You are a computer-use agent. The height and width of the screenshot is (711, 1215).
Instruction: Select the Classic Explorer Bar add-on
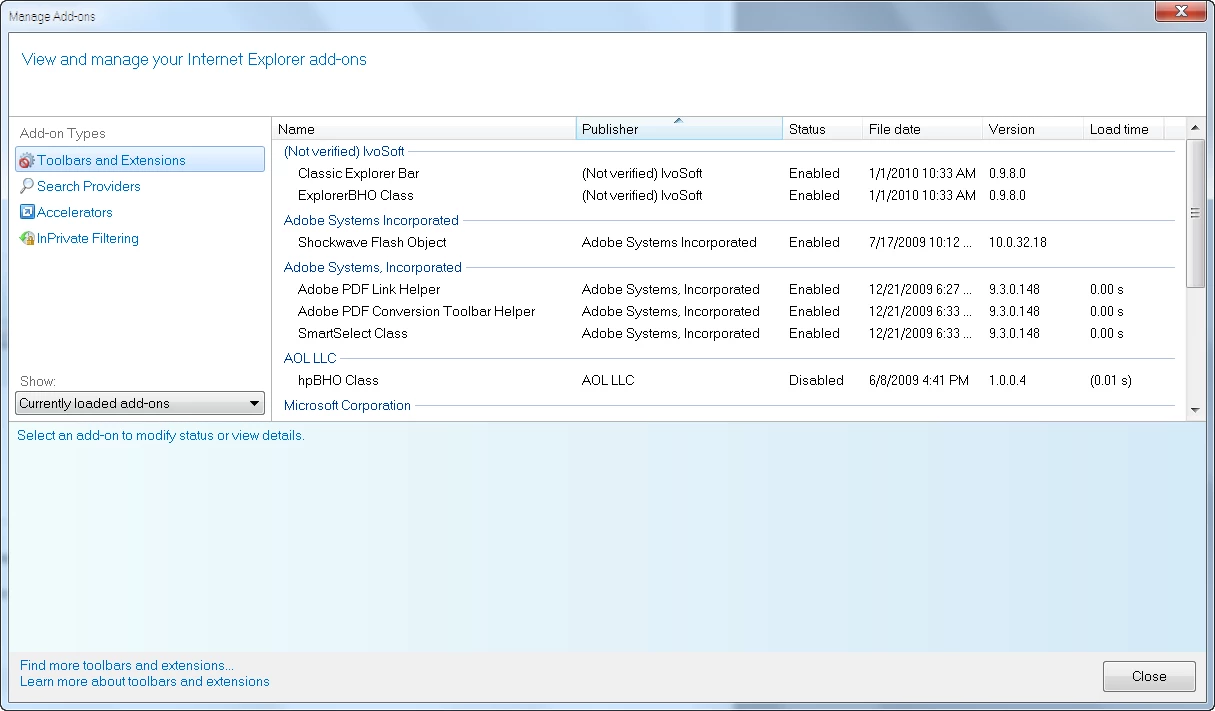(358, 173)
